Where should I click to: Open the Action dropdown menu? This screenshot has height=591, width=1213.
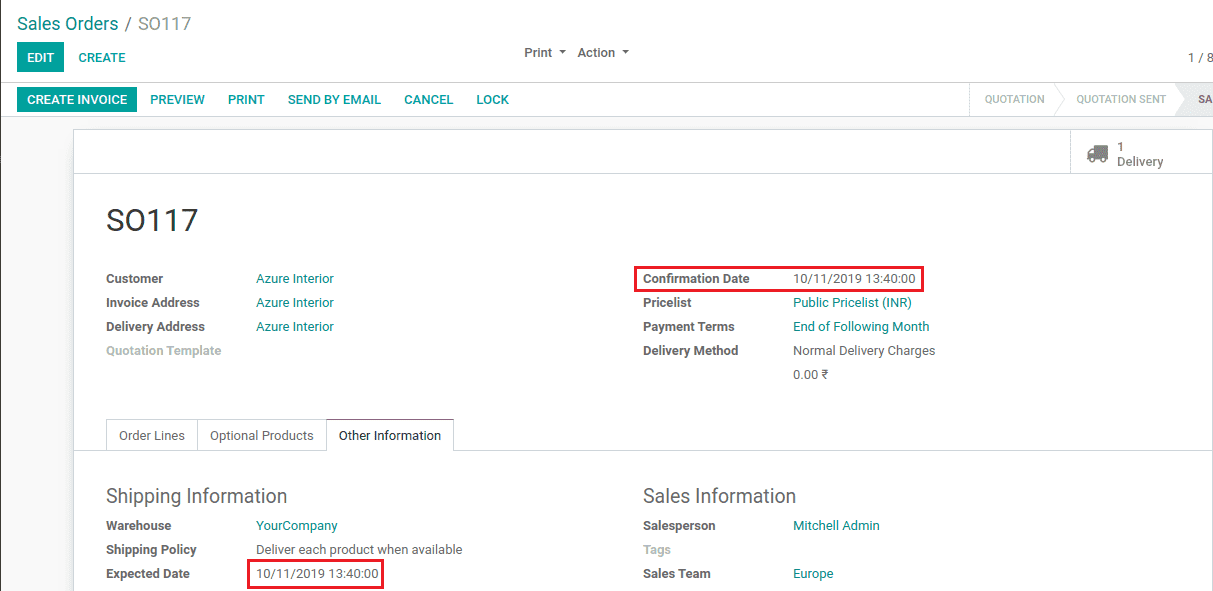tap(603, 52)
